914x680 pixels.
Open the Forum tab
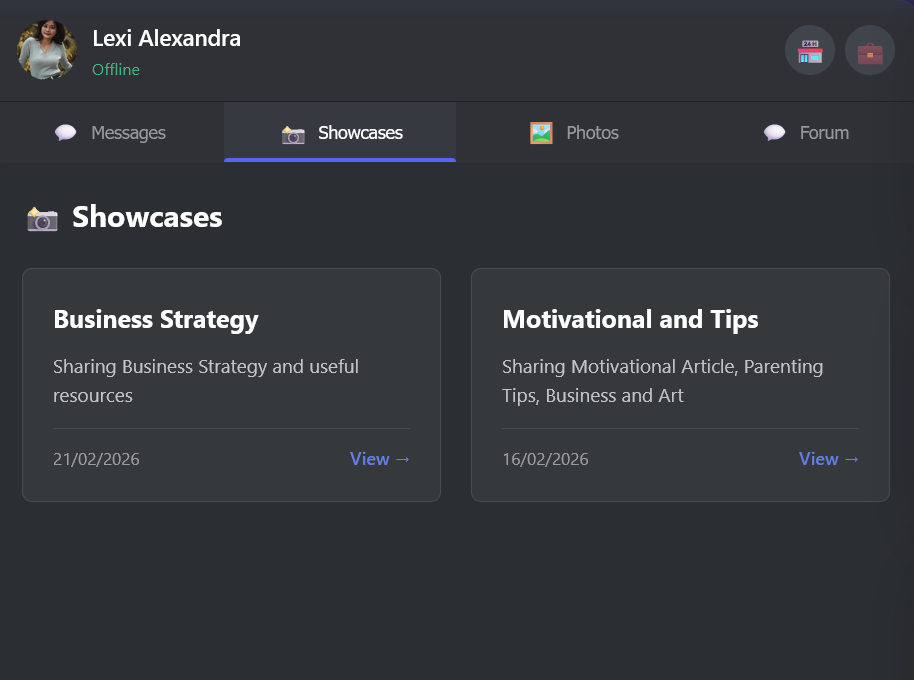[x=826, y=132]
